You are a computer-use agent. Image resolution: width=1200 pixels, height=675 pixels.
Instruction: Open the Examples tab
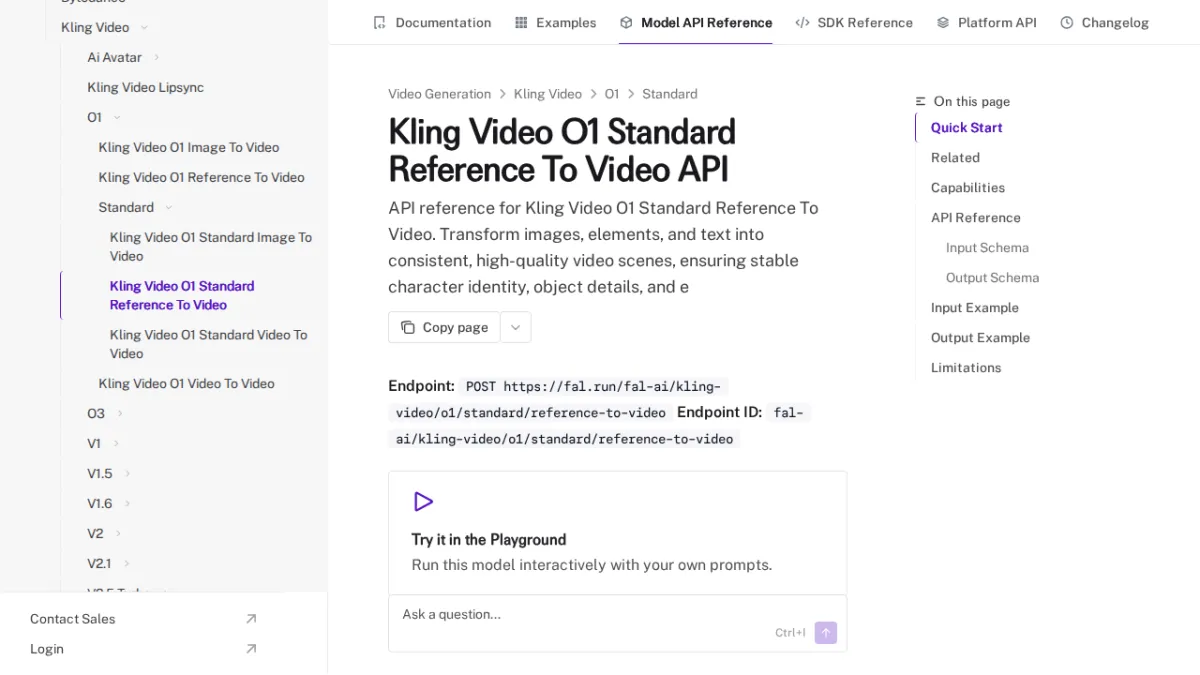point(555,22)
